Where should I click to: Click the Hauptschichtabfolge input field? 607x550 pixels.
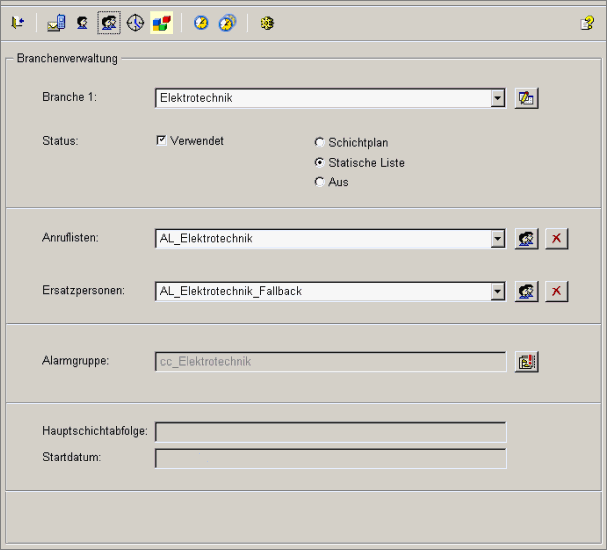[331, 432]
